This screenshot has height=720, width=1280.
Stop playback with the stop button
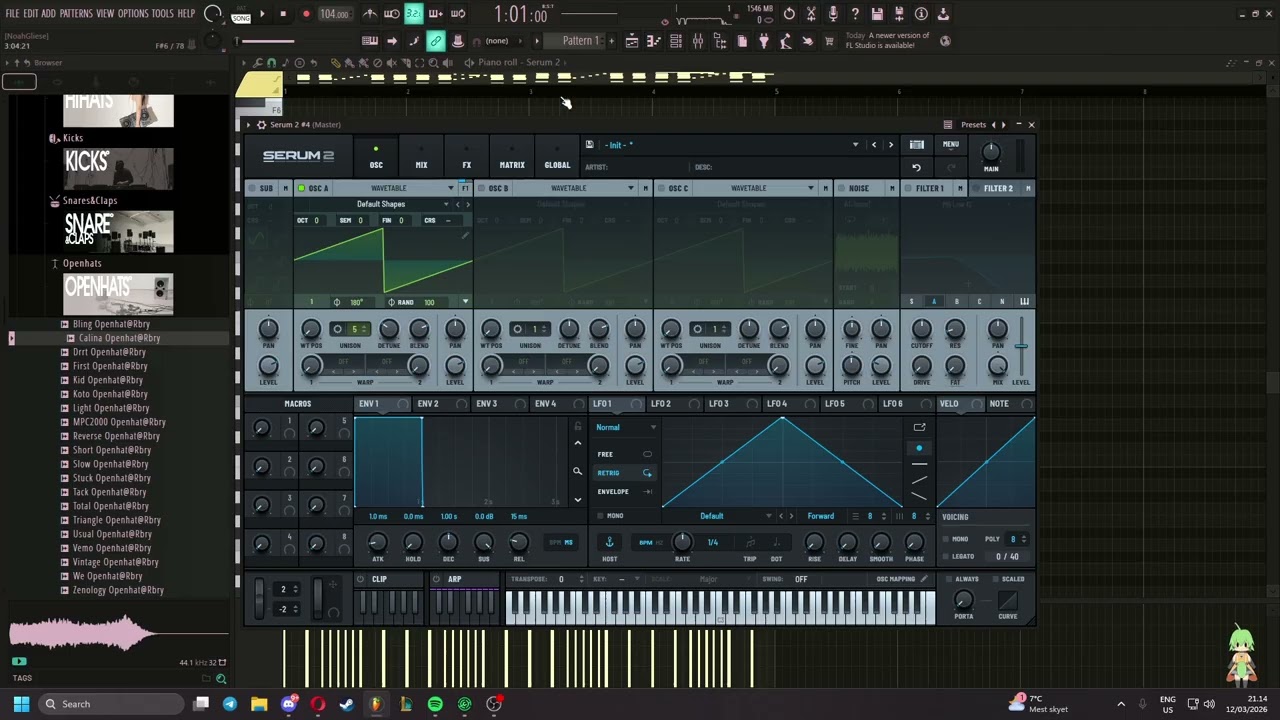[x=283, y=14]
